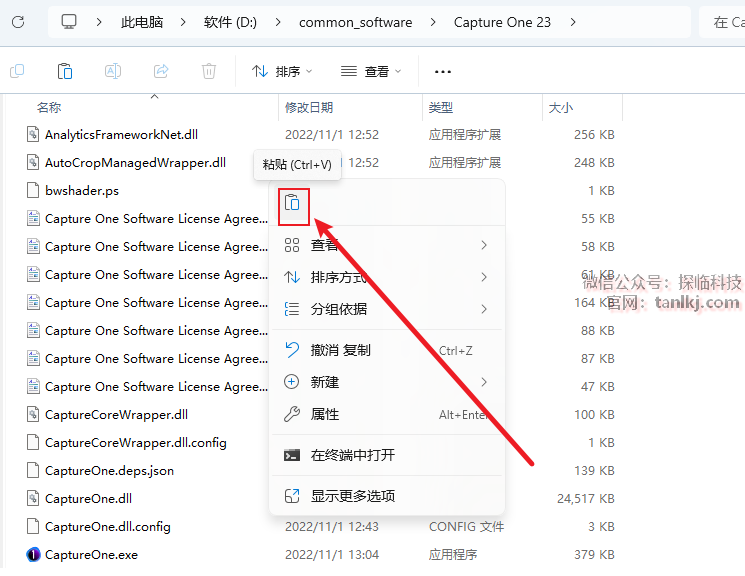
Task: Select bwshader.ps file name
Action: tap(82, 191)
